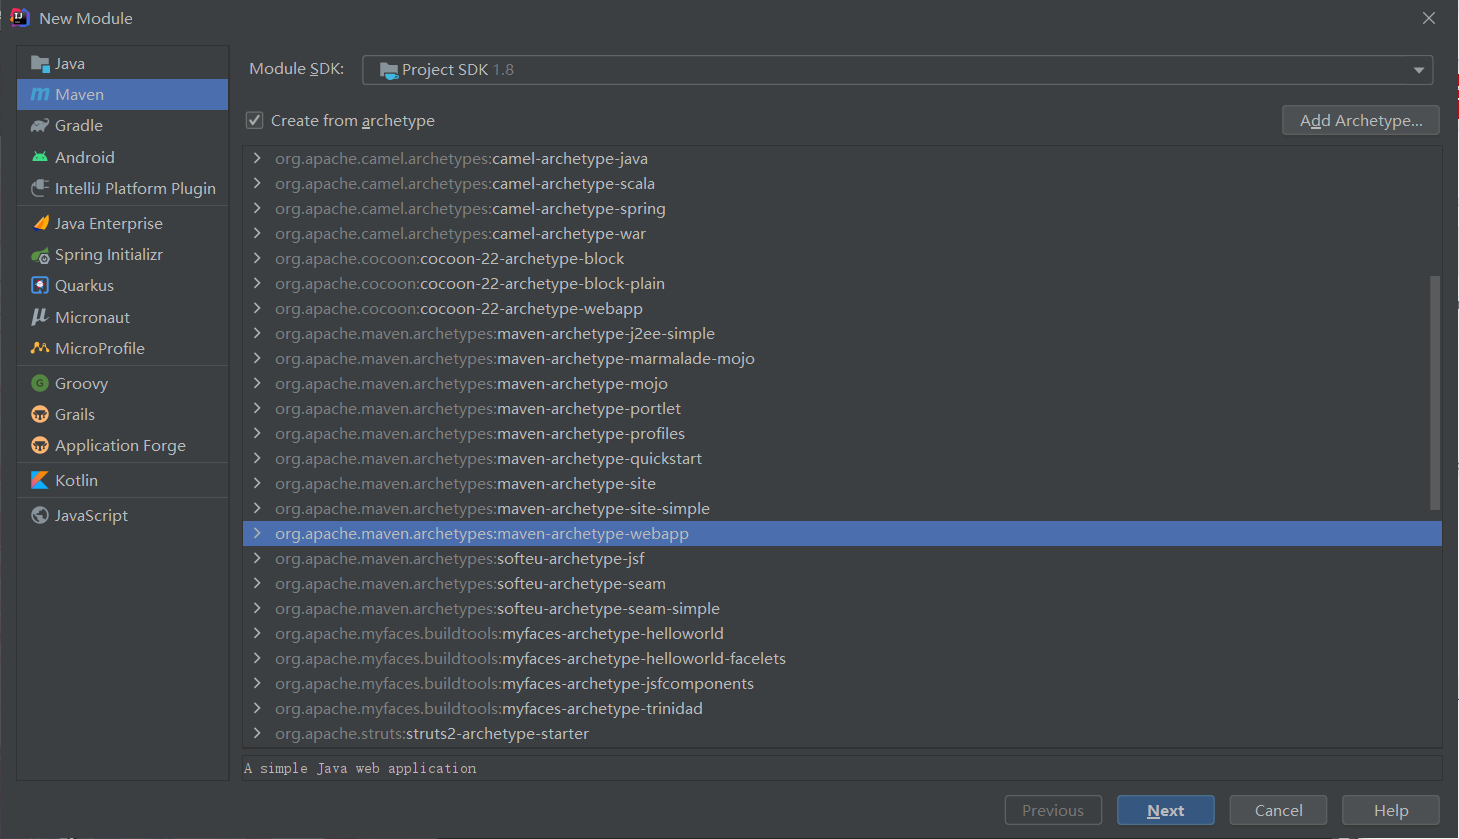Select maven-archetype-site row

(842, 483)
